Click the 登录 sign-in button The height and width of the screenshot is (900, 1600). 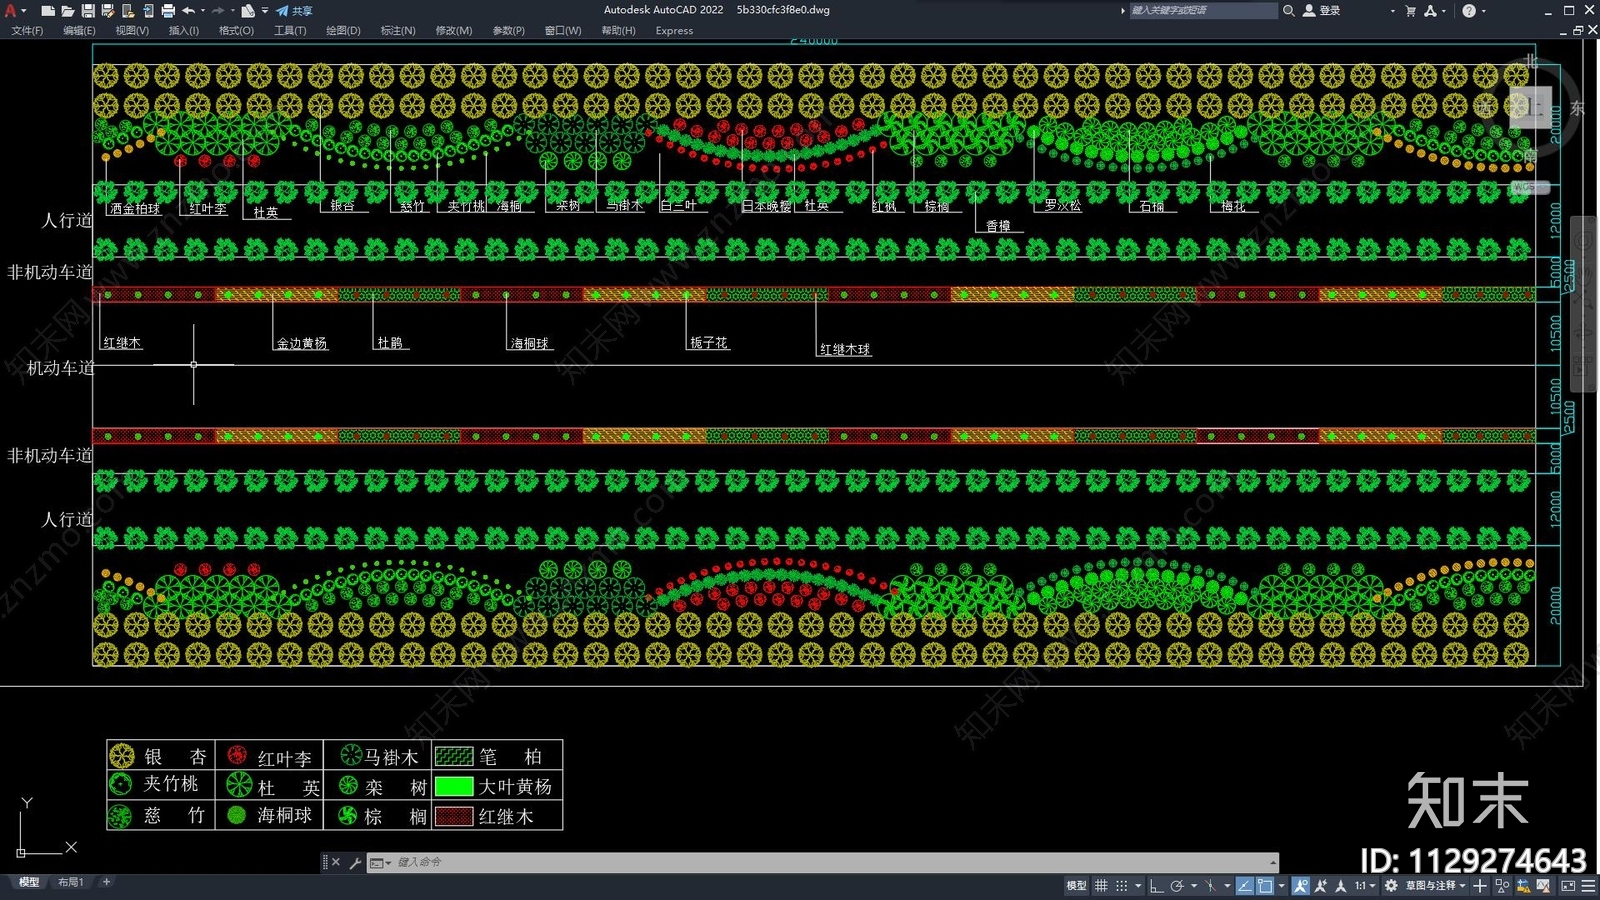click(x=1322, y=11)
